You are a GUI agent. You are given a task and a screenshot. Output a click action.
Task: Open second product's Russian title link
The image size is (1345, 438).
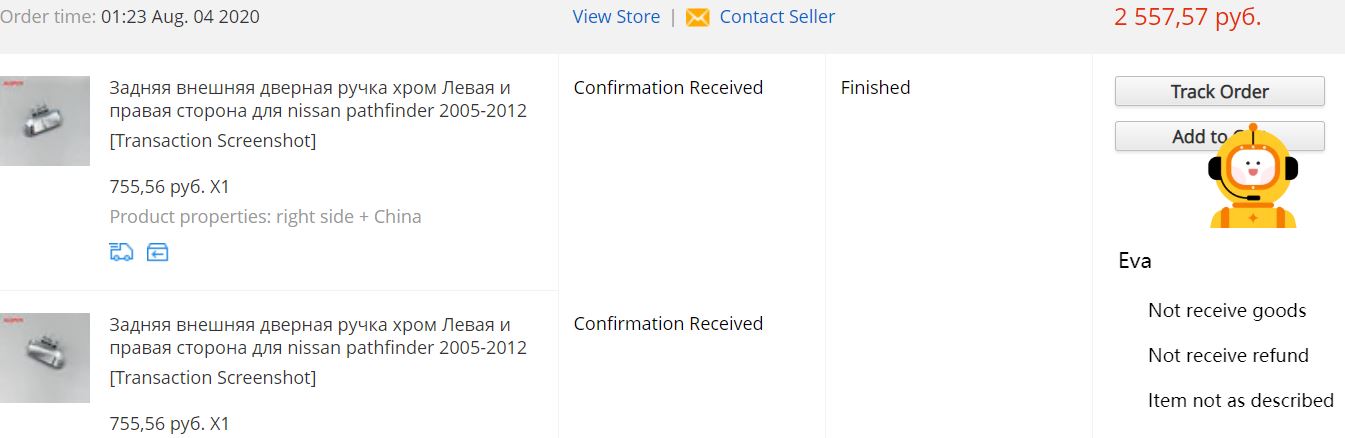[x=317, y=336]
